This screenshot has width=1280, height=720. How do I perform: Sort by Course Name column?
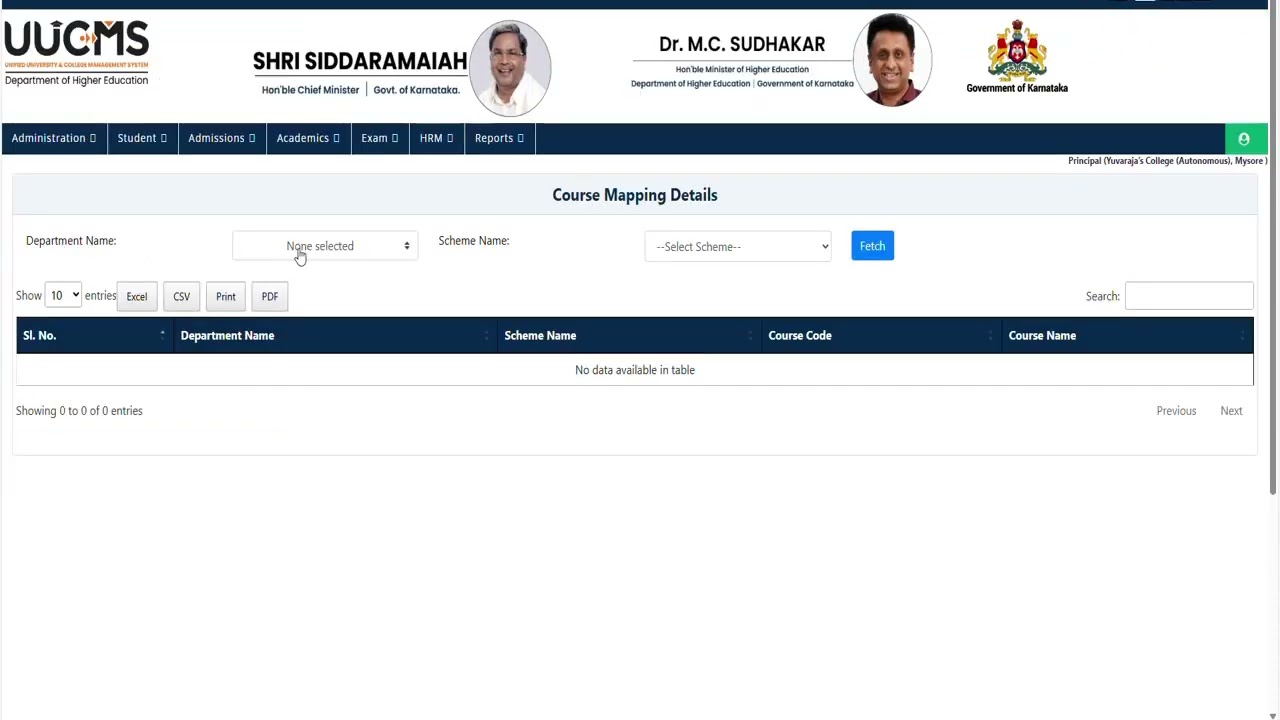pyautogui.click(x=1127, y=336)
